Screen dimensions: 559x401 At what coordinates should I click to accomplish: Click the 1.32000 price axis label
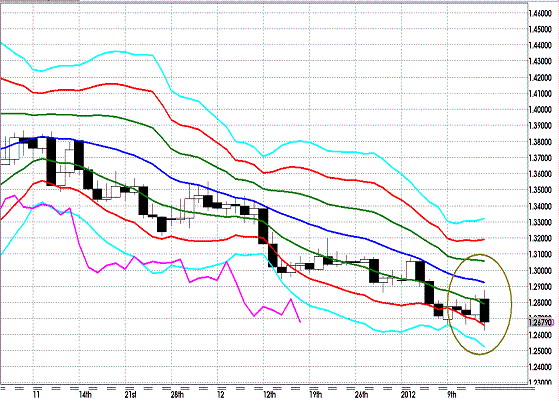point(540,238)
